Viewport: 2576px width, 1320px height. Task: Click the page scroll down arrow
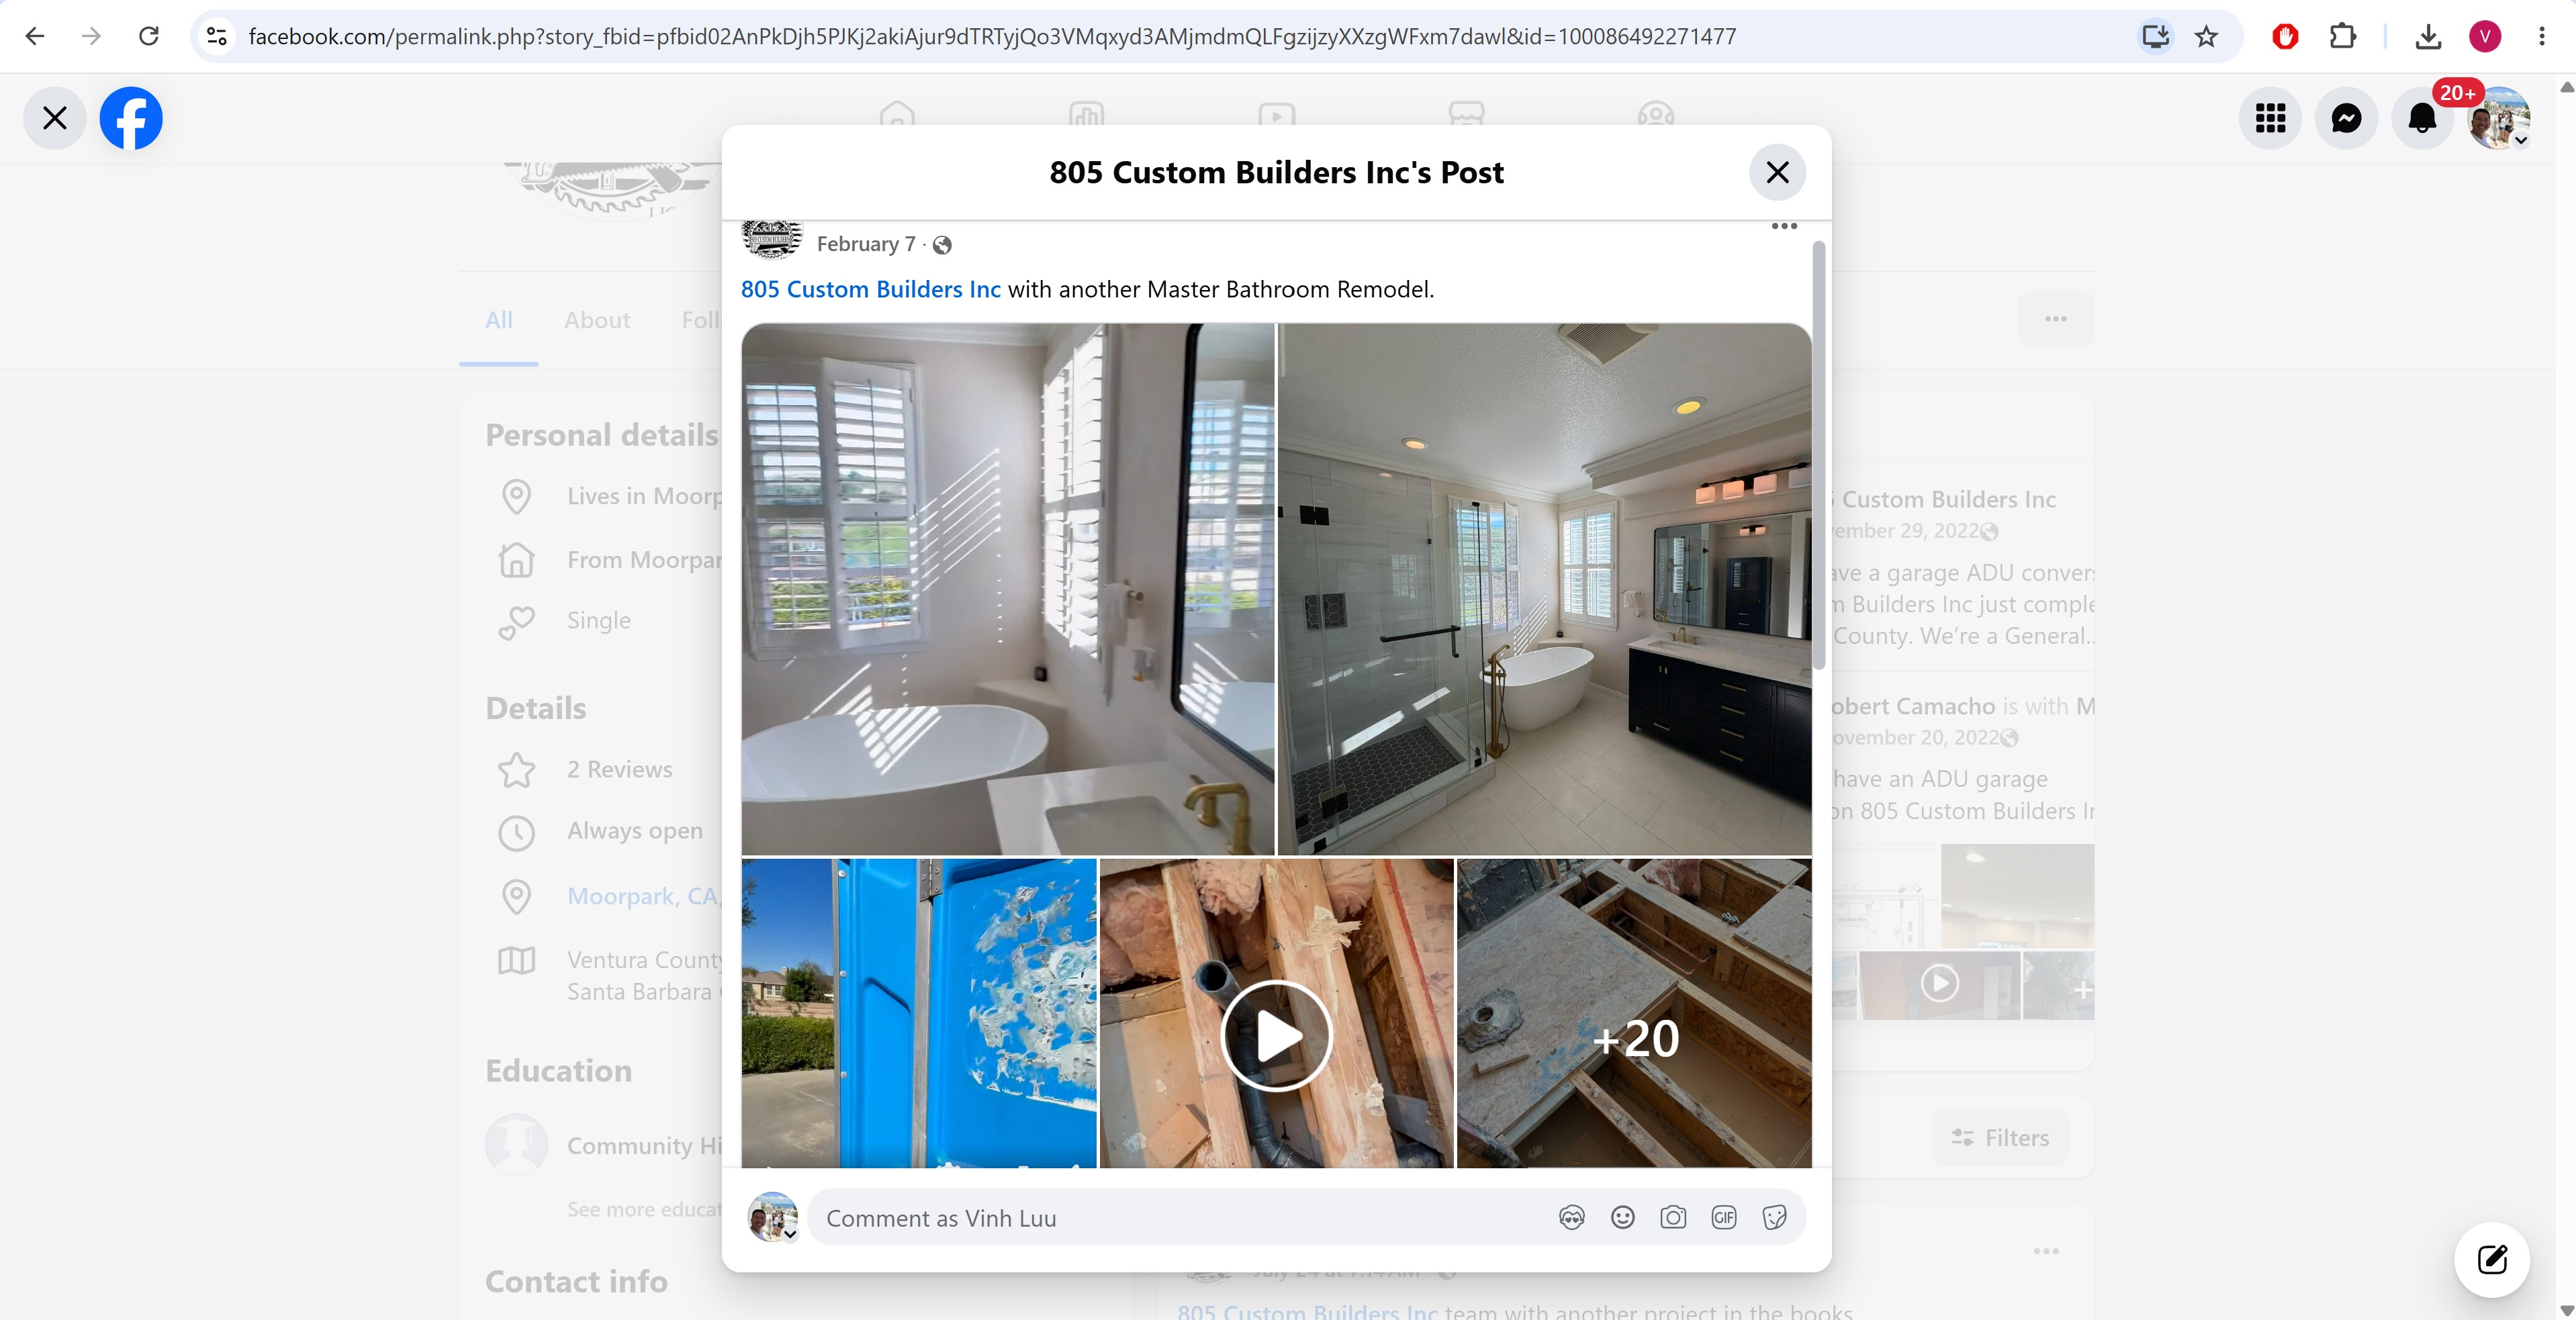(x=2566, y=1310)
